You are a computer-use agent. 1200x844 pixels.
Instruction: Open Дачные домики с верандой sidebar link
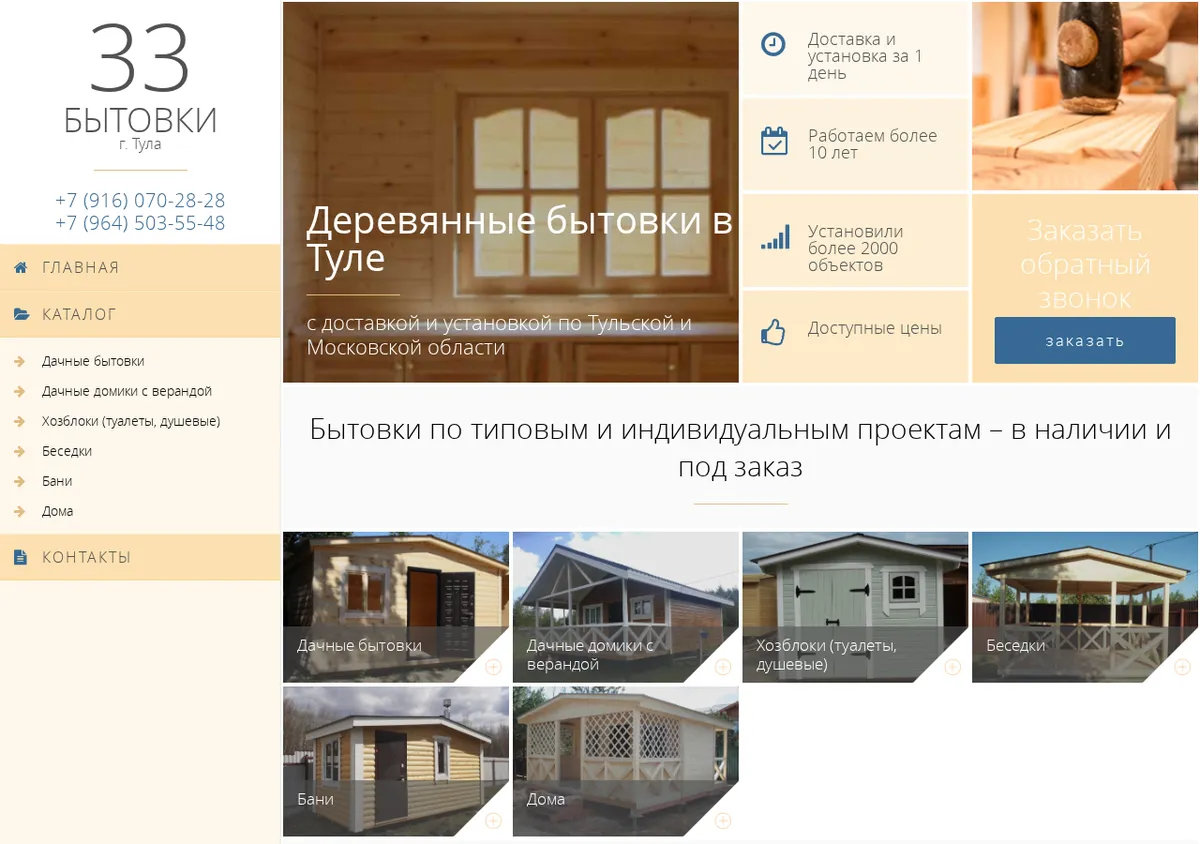coord(127,391)
